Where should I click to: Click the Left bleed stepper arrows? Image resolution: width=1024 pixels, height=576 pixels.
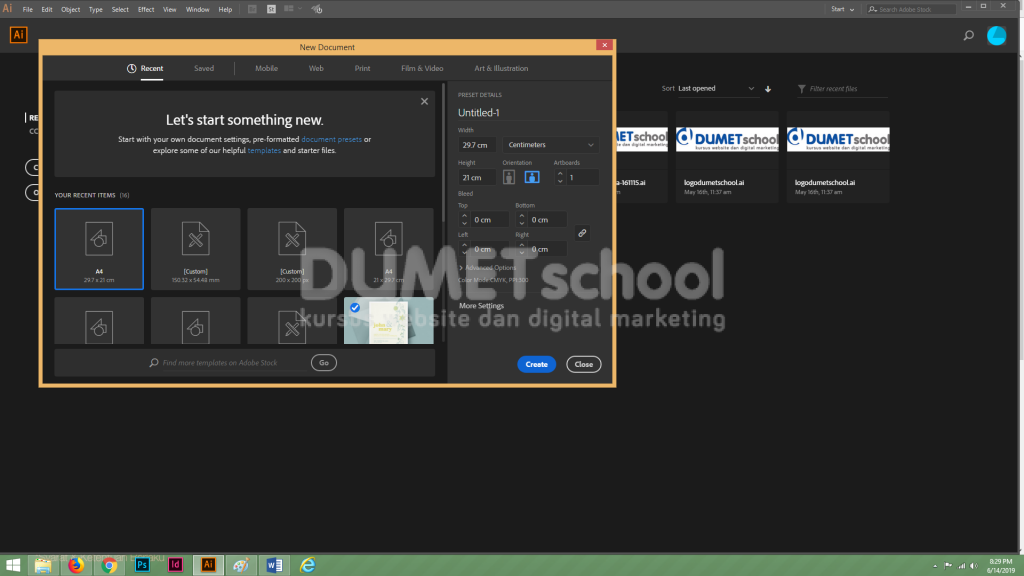point(464,249)
